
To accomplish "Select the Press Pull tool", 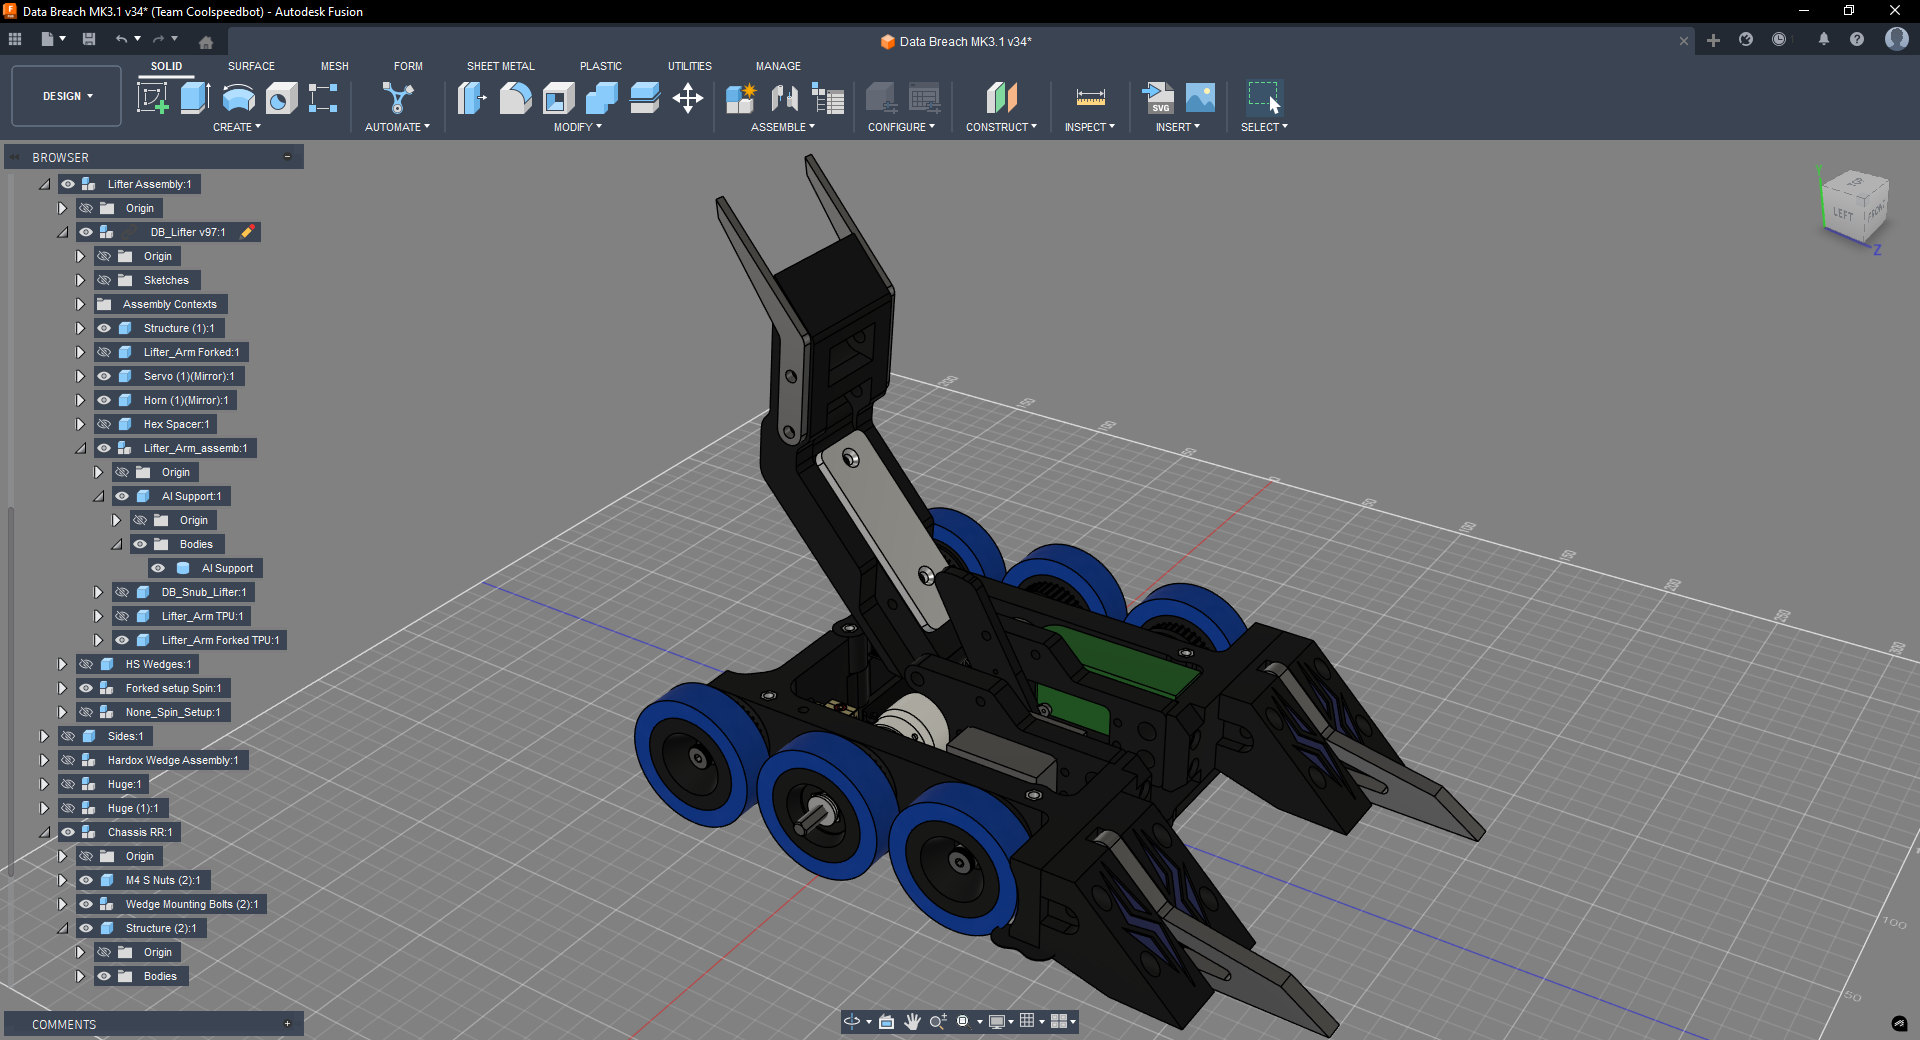I will tap(472, 98).
